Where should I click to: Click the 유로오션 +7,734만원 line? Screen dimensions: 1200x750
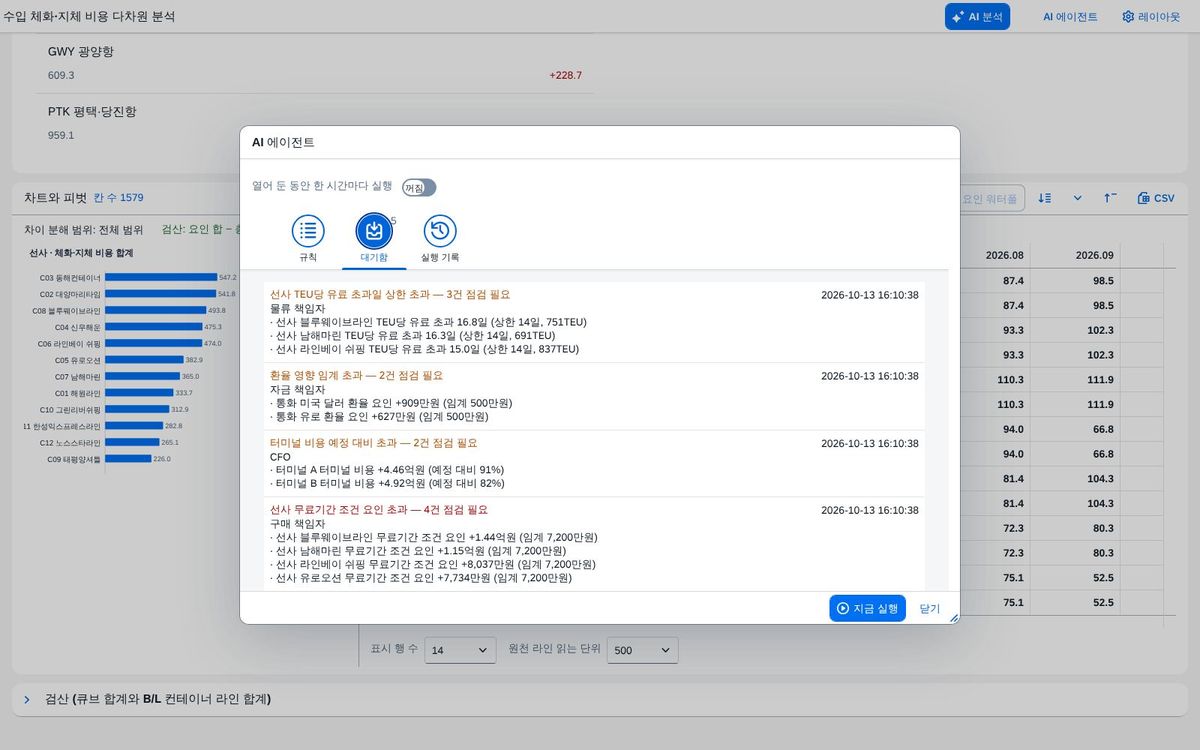tap(421, 578)
